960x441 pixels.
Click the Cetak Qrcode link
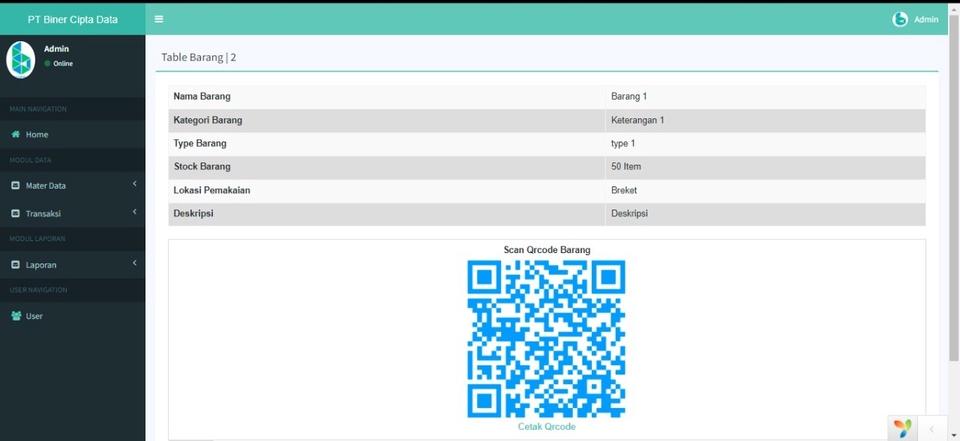[547, 426]
